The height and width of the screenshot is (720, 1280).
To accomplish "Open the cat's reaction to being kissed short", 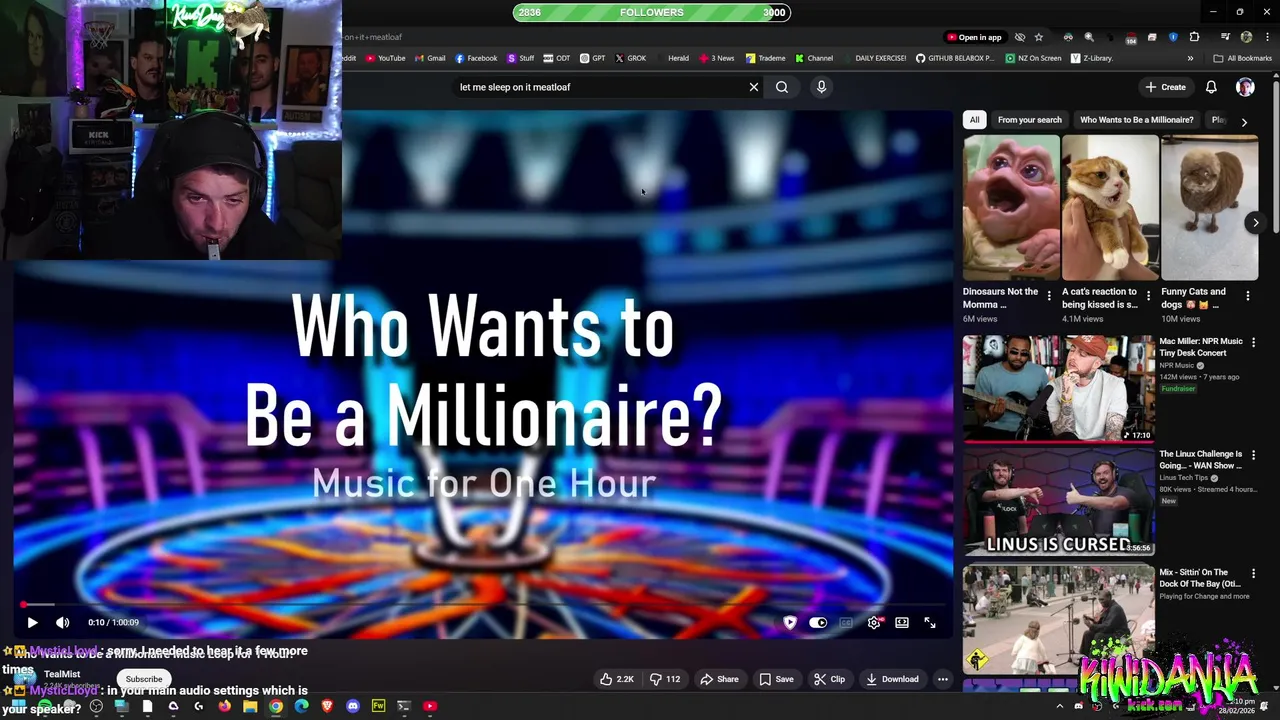I will 1110,208.
